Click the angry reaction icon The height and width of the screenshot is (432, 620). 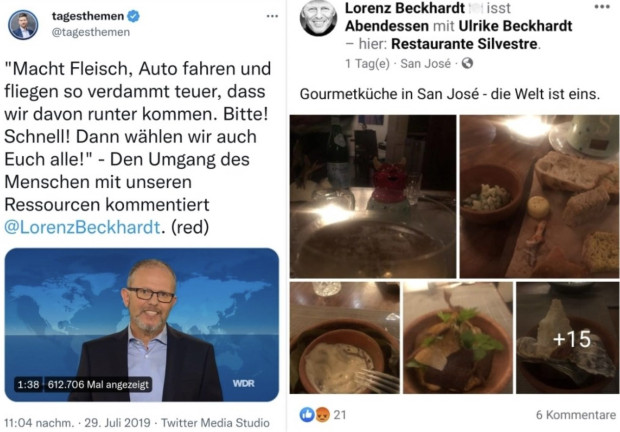[x=322, y=415]
